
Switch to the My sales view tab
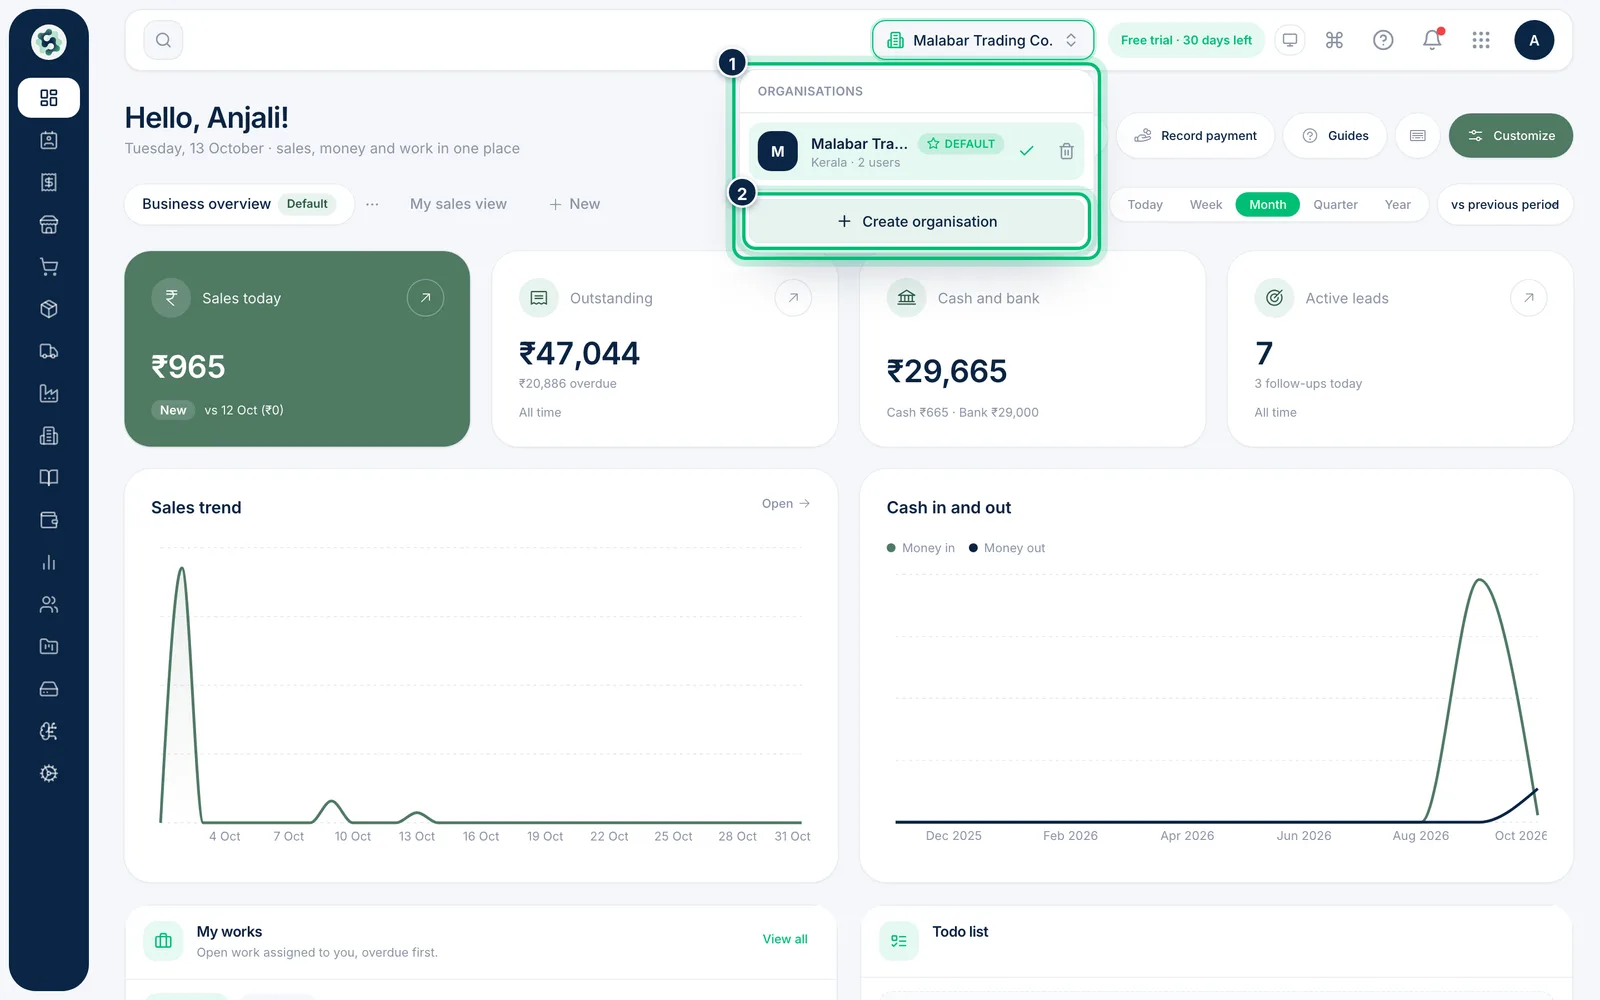[x=458, y=204]
